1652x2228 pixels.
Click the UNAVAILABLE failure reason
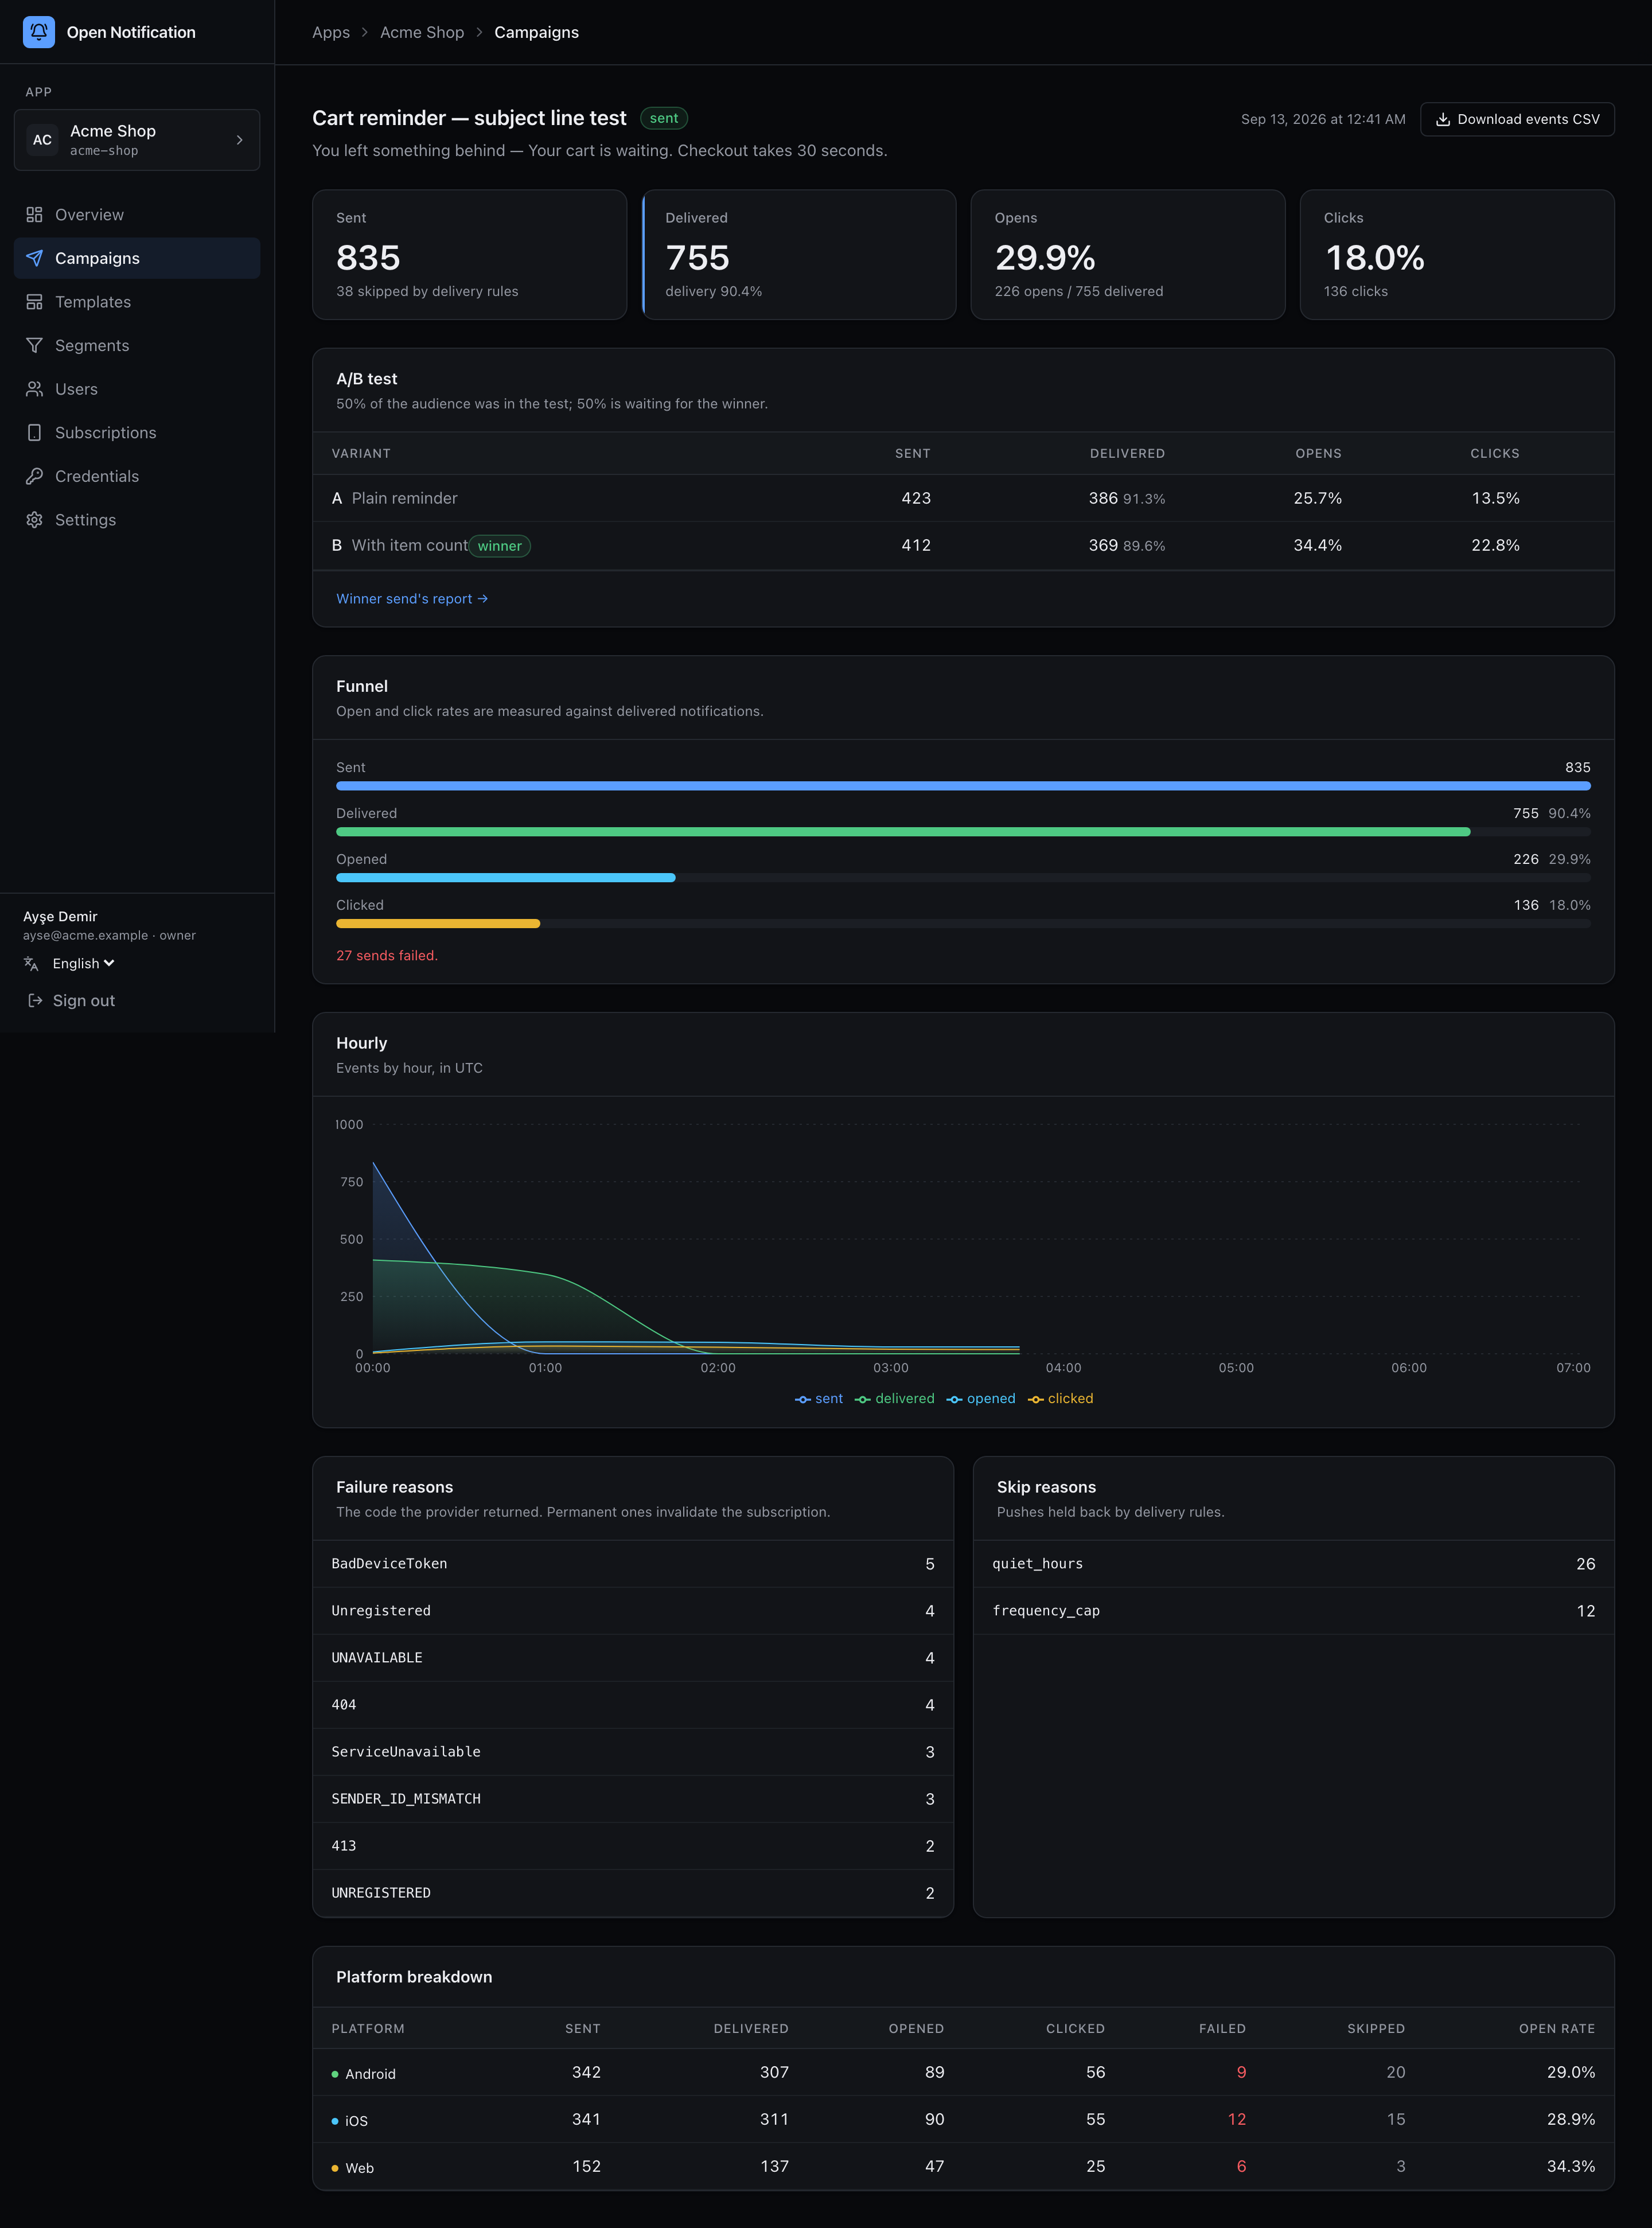tap(377, 1658)
